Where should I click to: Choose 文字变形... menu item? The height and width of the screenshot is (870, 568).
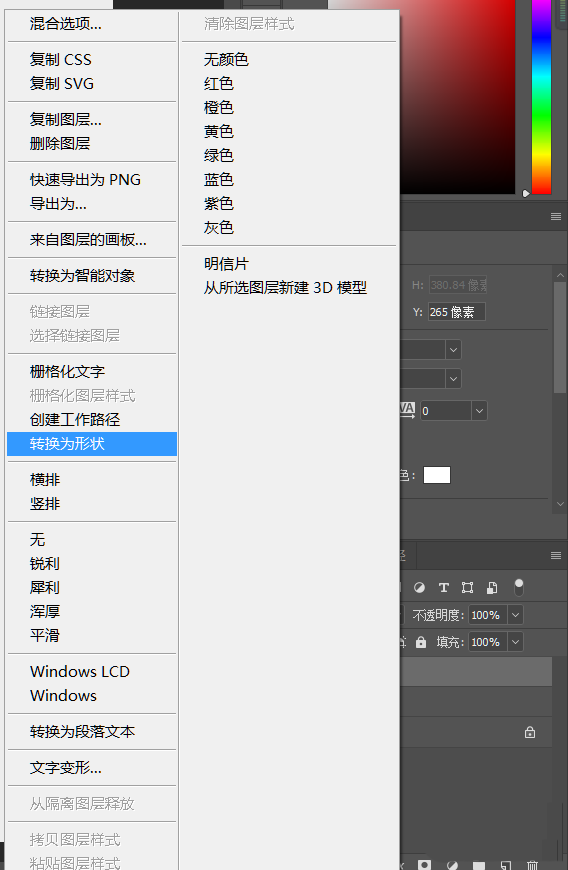click(65, 768)
